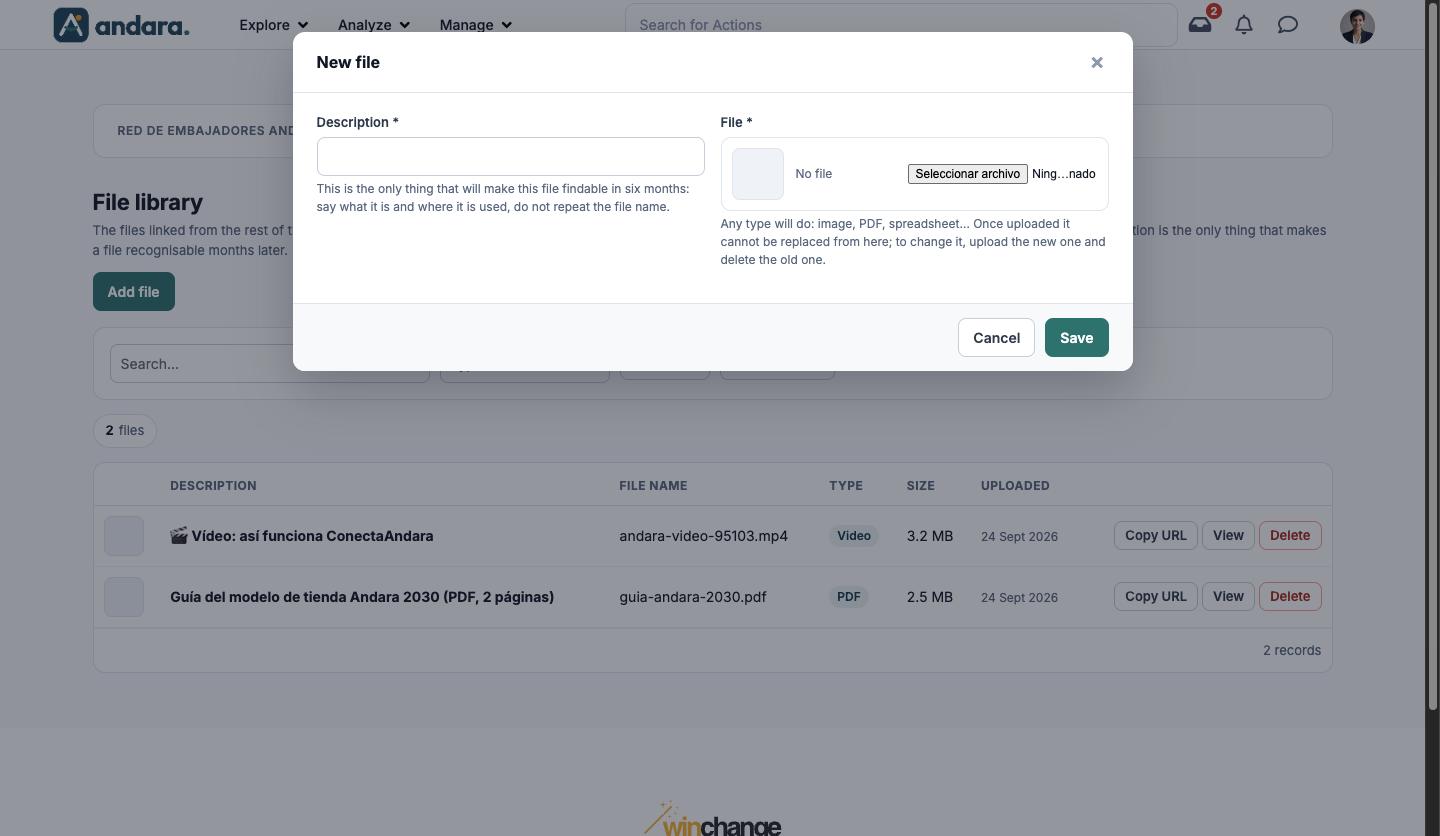
Task: Copy the URL of andara-video-95103.mp4
Action: 1155,536
